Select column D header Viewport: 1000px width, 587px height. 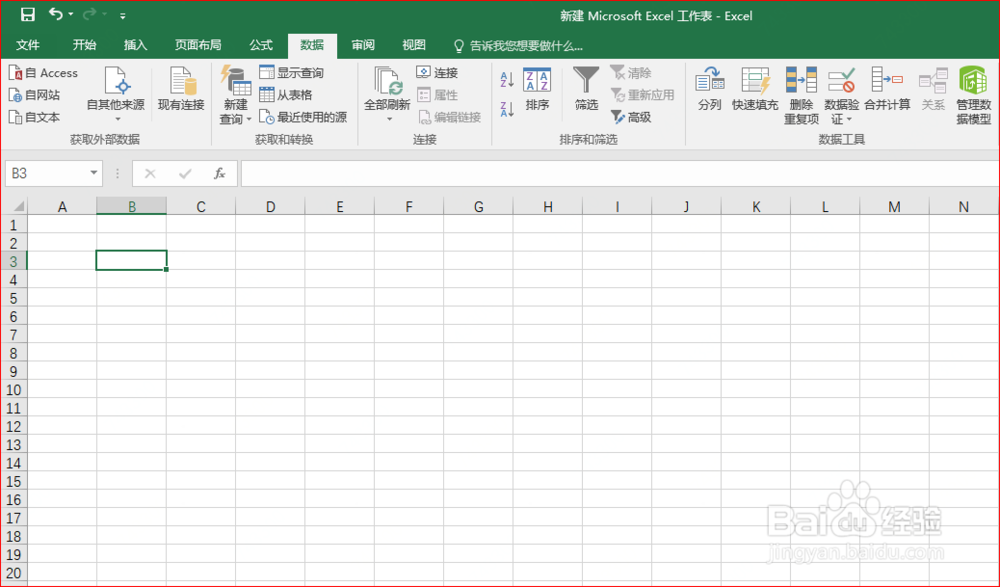point(270,206)
